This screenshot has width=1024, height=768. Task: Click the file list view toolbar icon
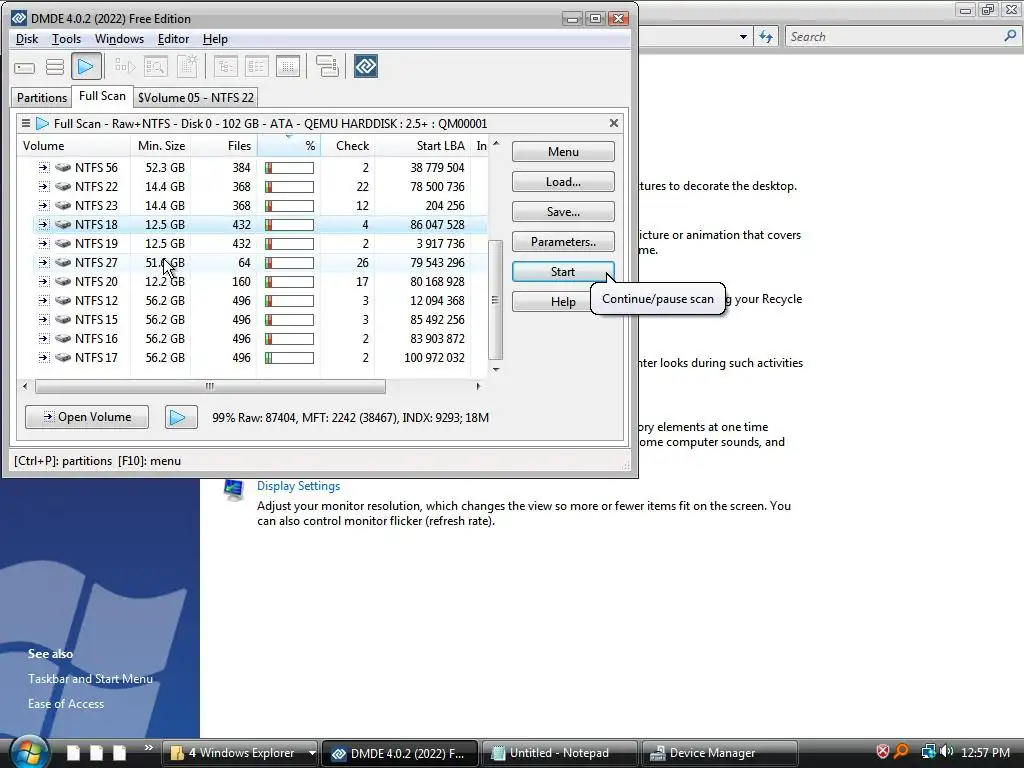point(257,66)
